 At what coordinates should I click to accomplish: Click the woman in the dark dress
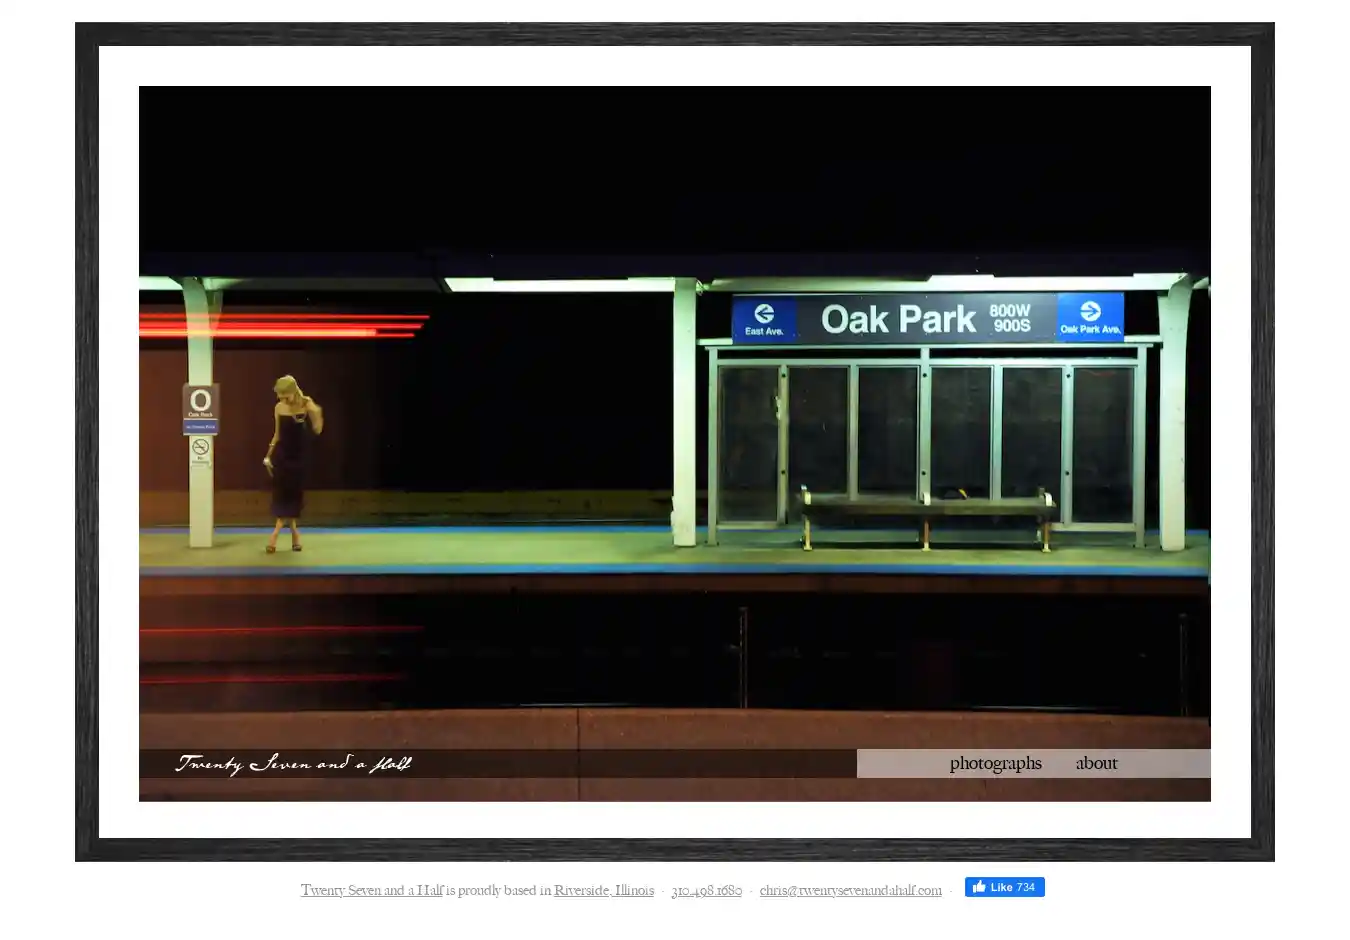pos(288,462)
